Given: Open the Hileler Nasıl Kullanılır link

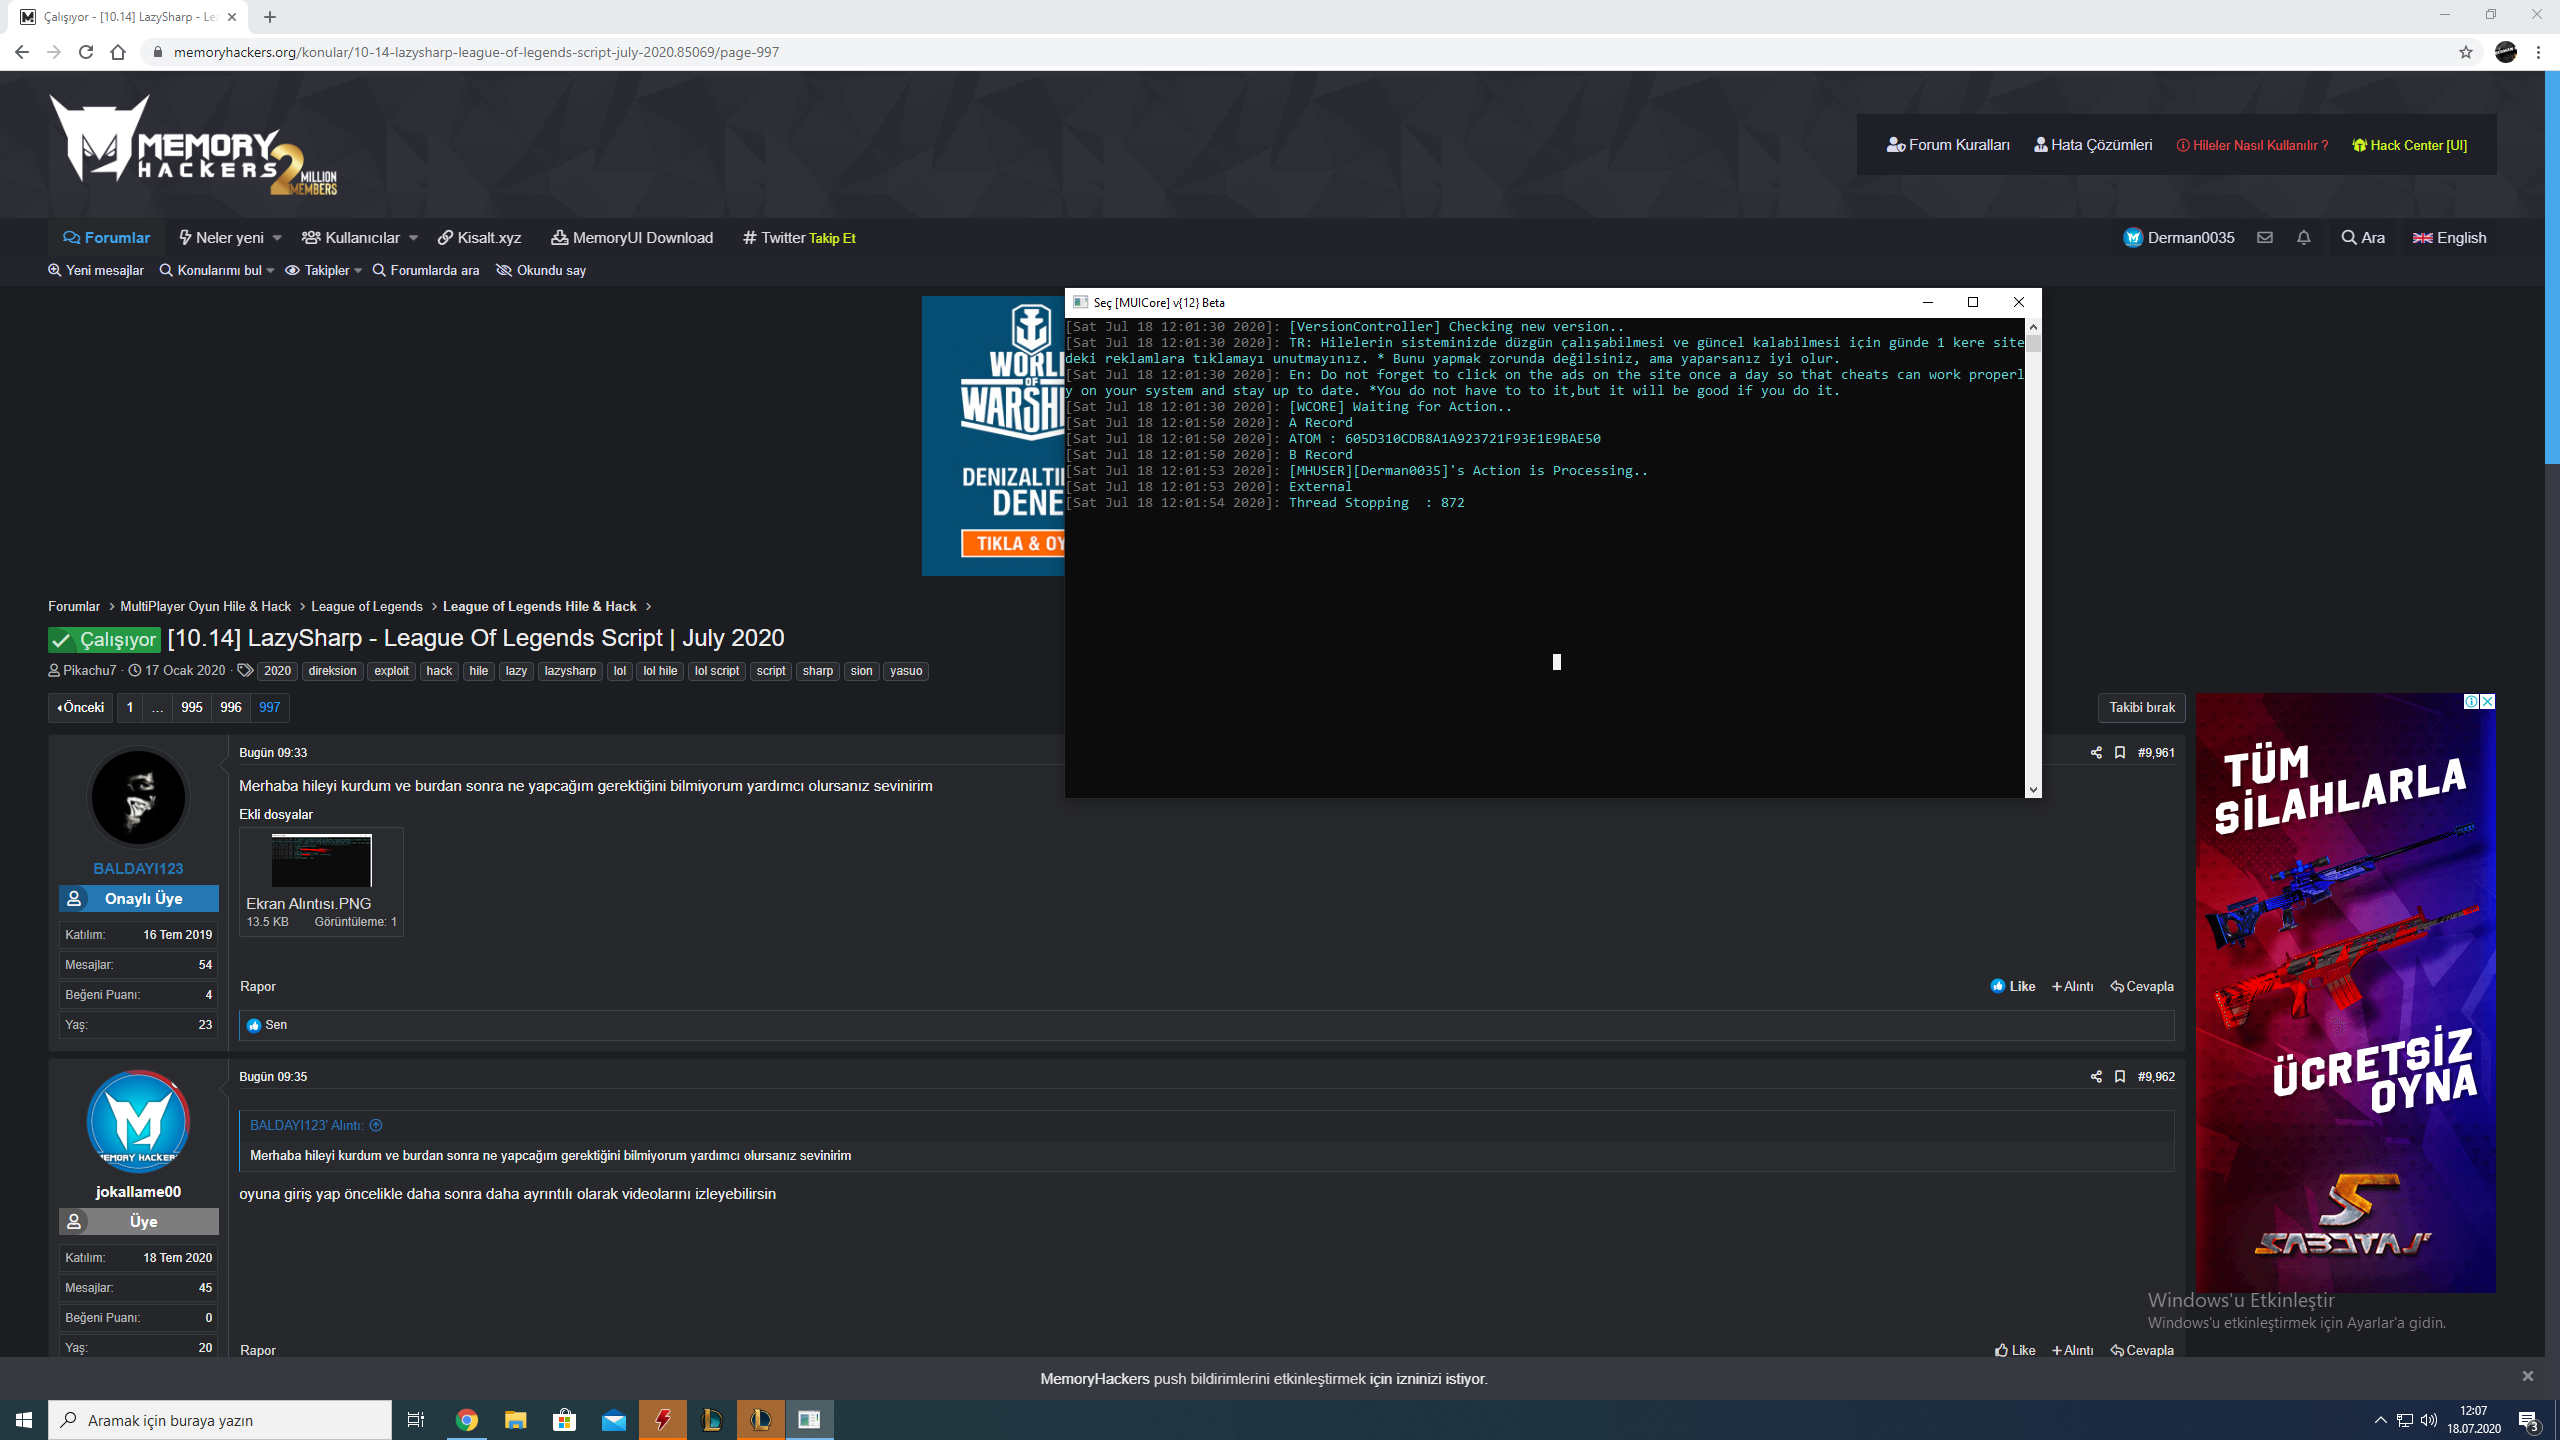Looking at the screenshot, I should pyautogui.click(x=2252, y=145).
